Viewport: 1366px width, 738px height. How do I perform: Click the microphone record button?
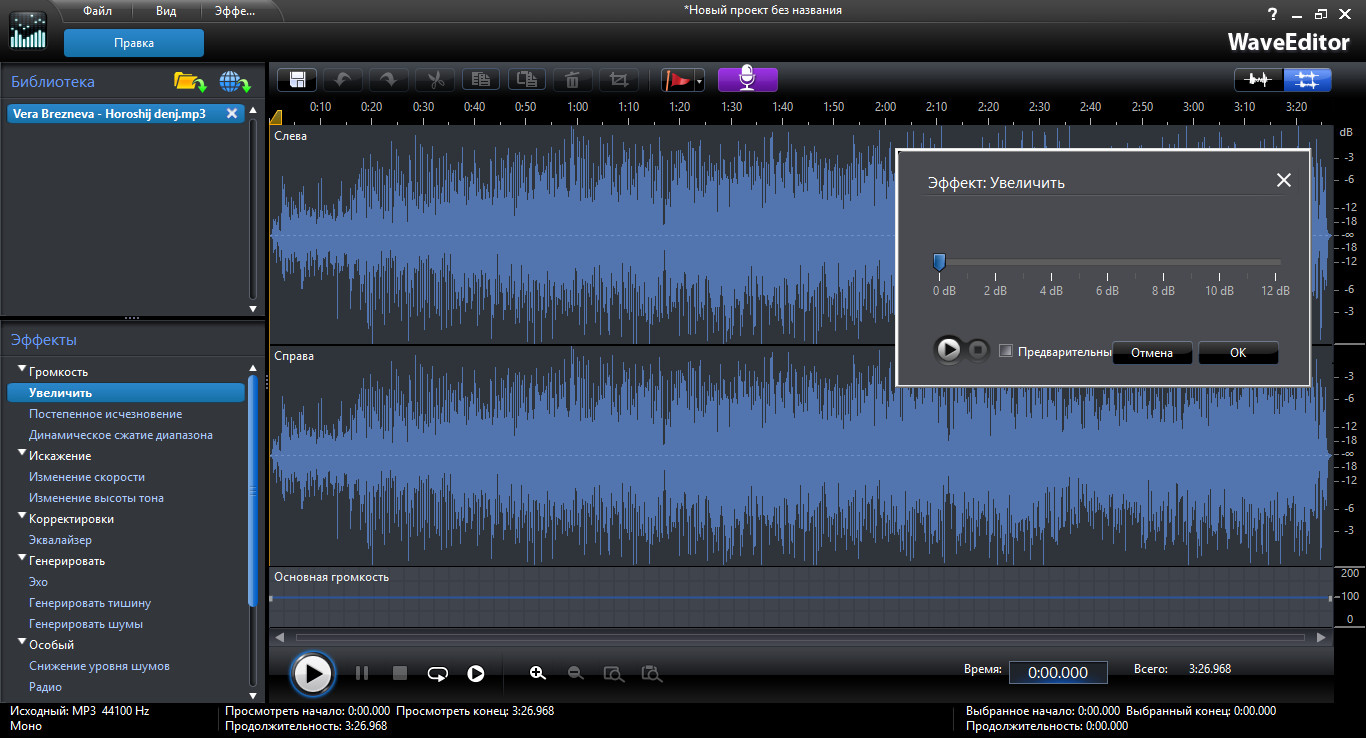747,80
